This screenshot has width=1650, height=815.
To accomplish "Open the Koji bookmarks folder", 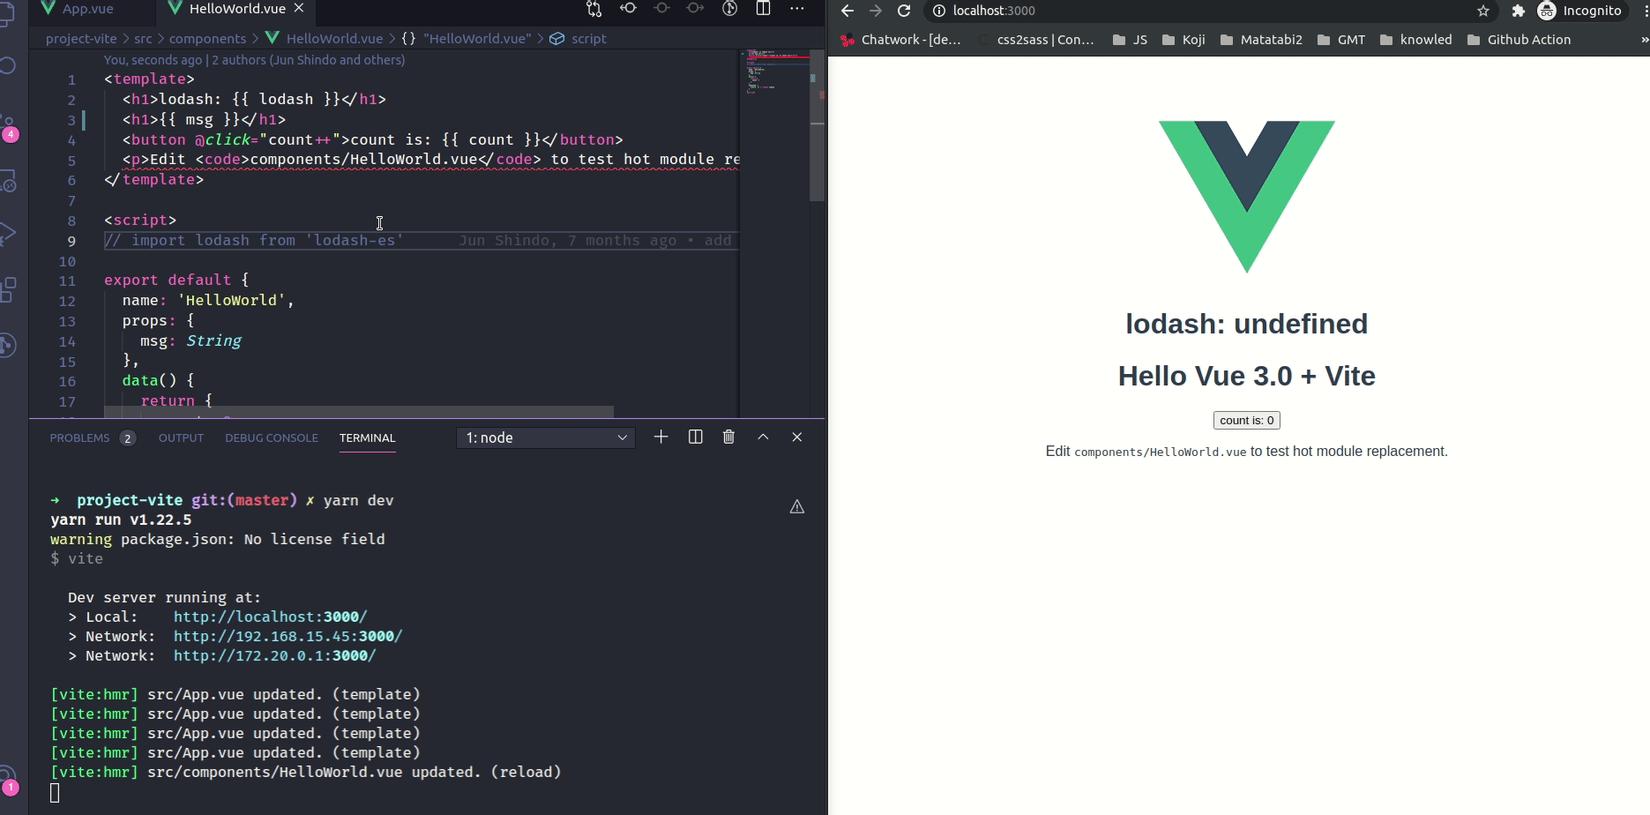I will [1183, 40].
